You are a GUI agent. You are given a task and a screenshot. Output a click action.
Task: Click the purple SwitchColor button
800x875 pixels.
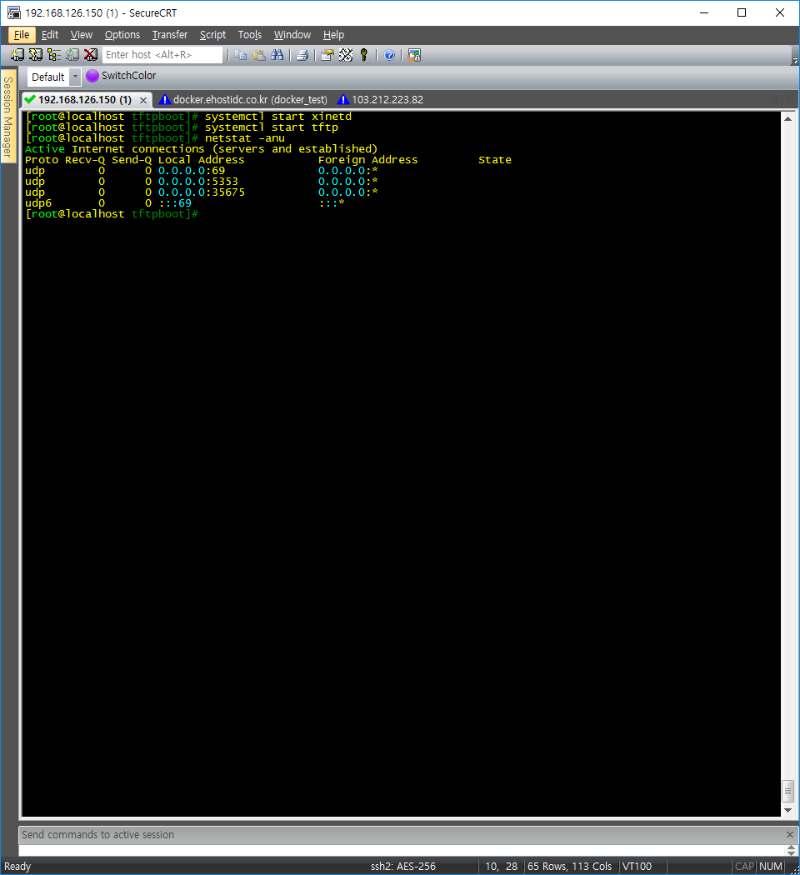[x=120, y=76]
